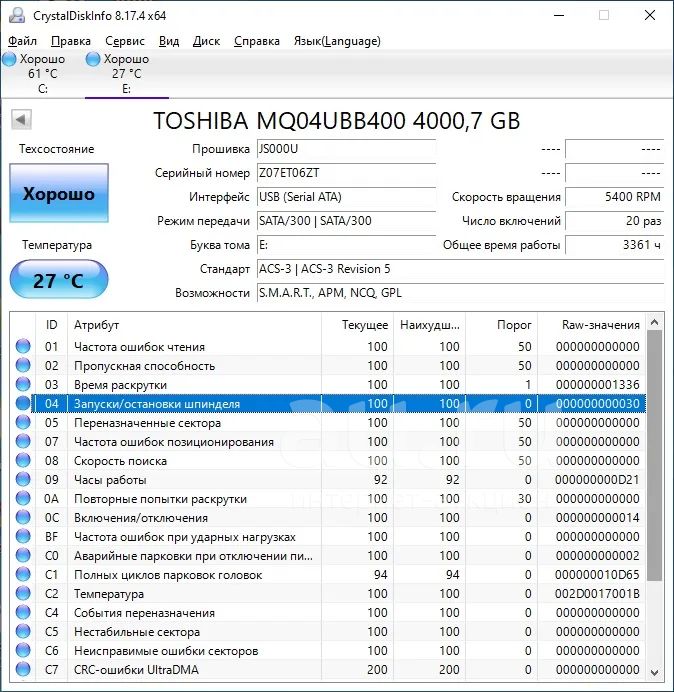Click status orb for attribute 0C row
The image size is (674, 692).
click(23, 517)
